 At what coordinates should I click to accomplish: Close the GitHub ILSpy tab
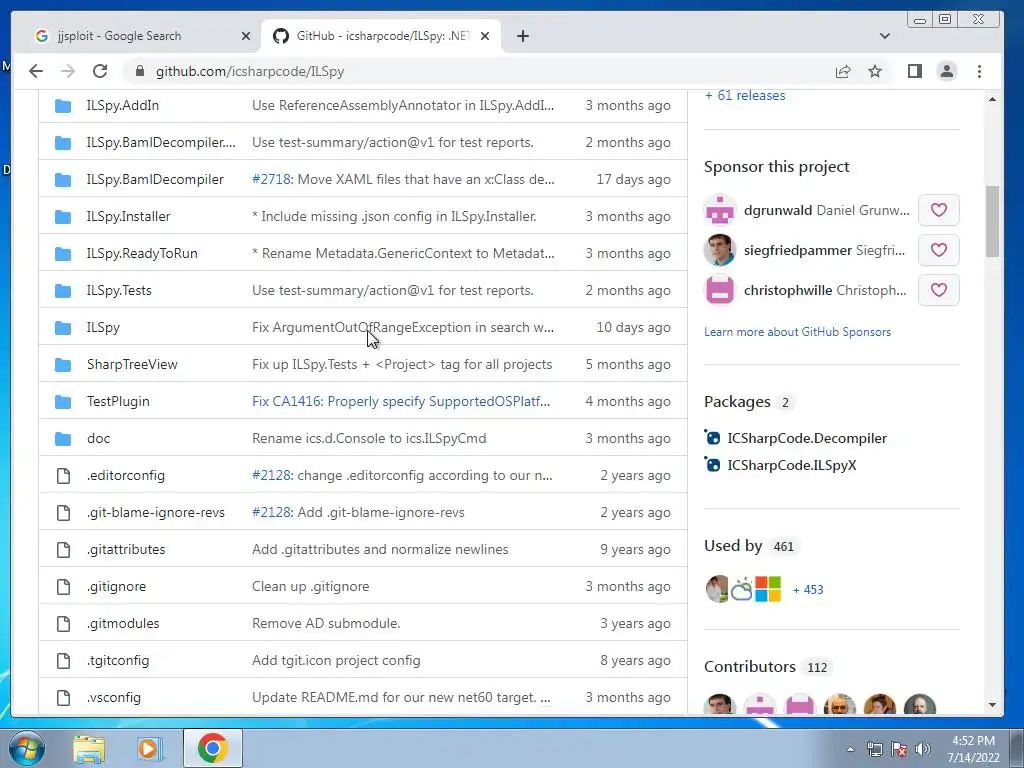485,36
